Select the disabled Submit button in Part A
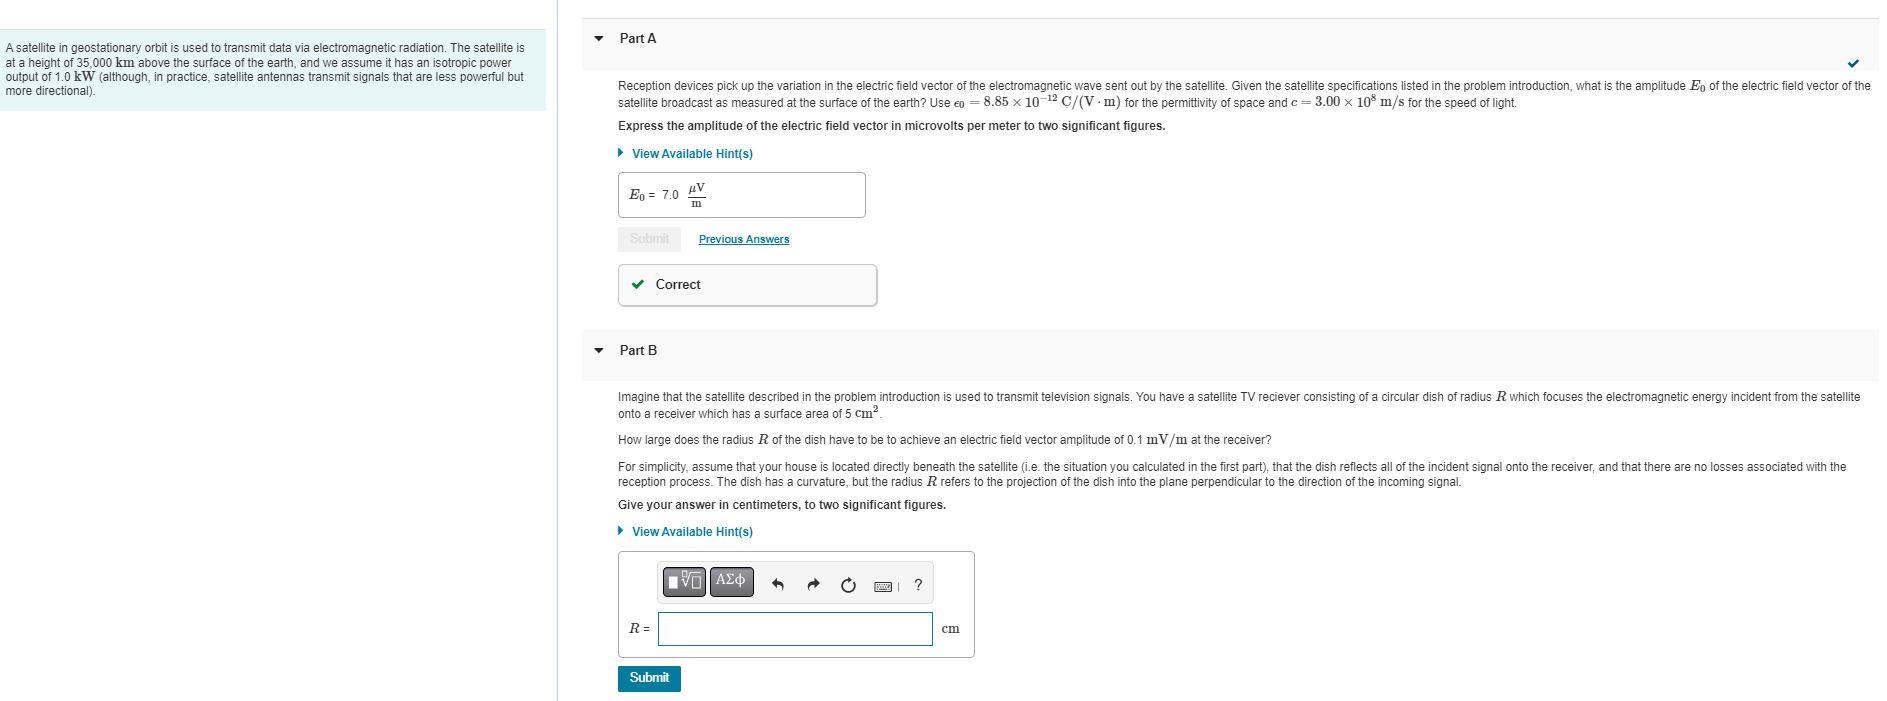Viewport: 1887px width, 701px height. [x=649, y=239]
